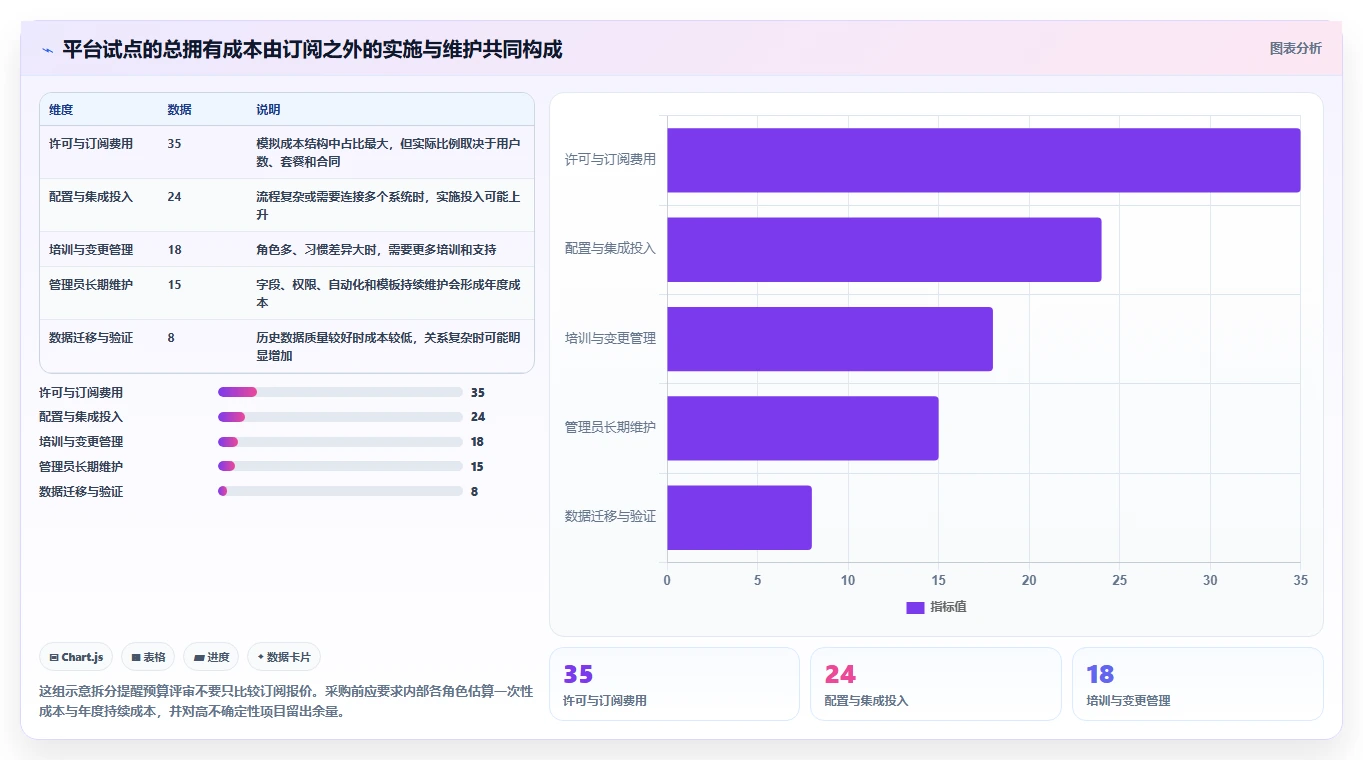The image size is (1363, 760).
Task: Click the 许可与订阅费用 progress bar
Action: [340, 392]
